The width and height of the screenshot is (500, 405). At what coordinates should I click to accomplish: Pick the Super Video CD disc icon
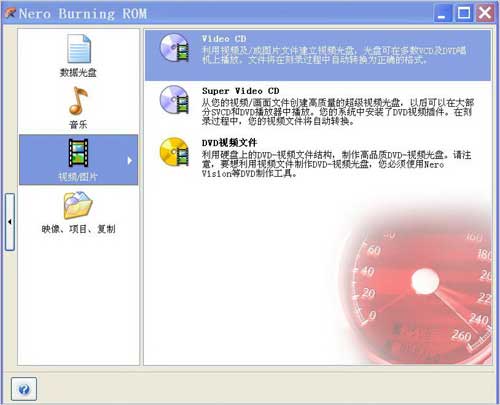click(174, 100)
